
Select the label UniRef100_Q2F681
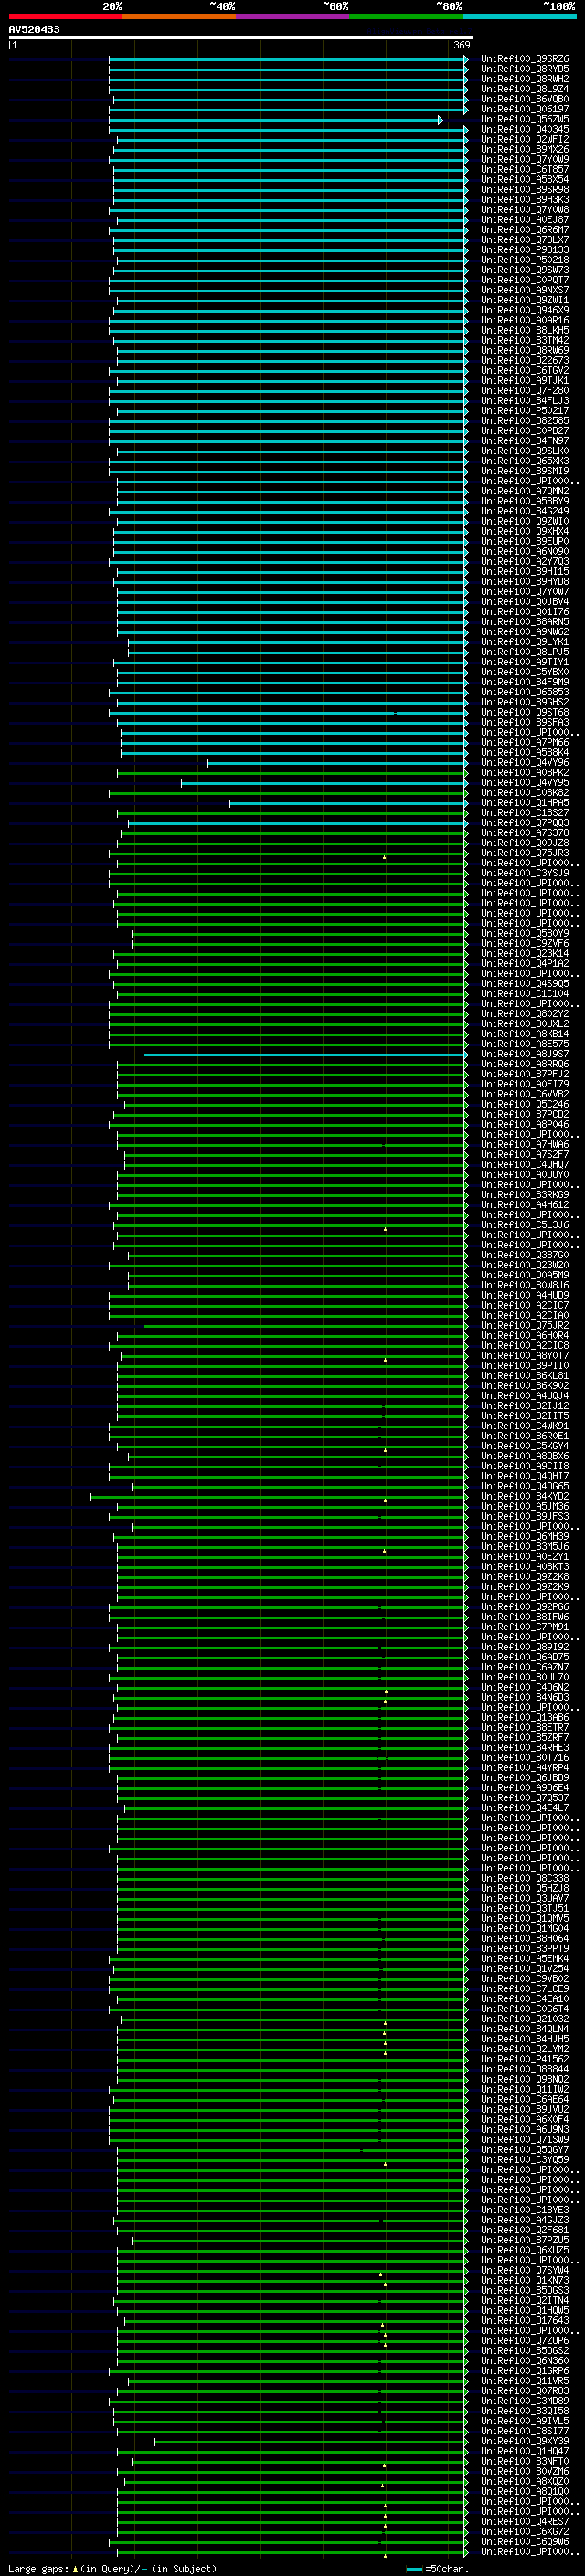525,2230
